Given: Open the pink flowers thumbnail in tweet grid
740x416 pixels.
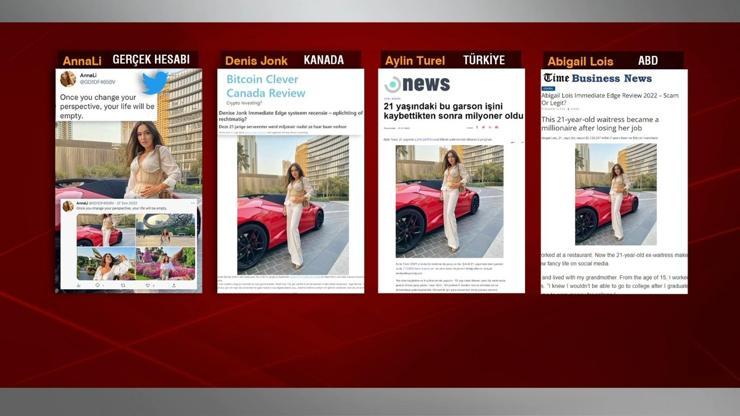Looking at the screenshot, I should pyautogui.click(x=165, y=263).
